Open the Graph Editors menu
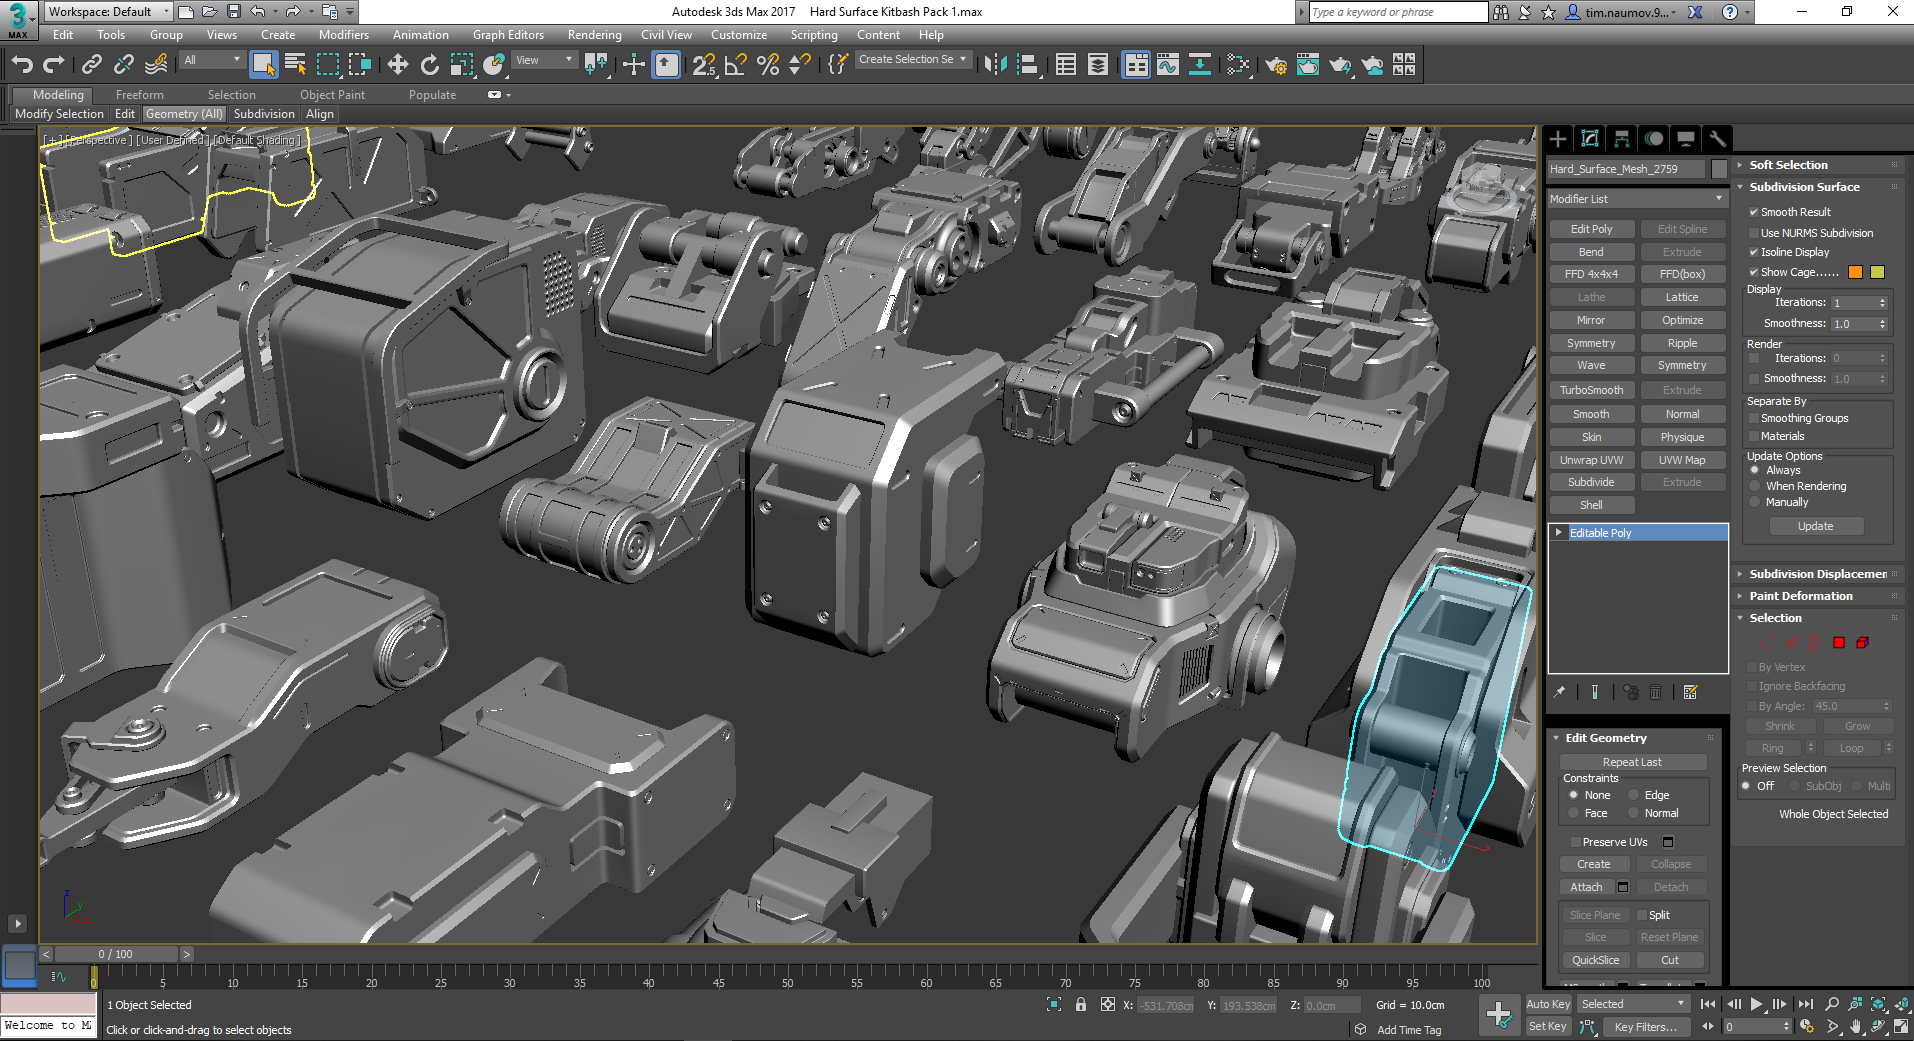The width and height of the screenshot is (1914, 1041). [508, 35]
